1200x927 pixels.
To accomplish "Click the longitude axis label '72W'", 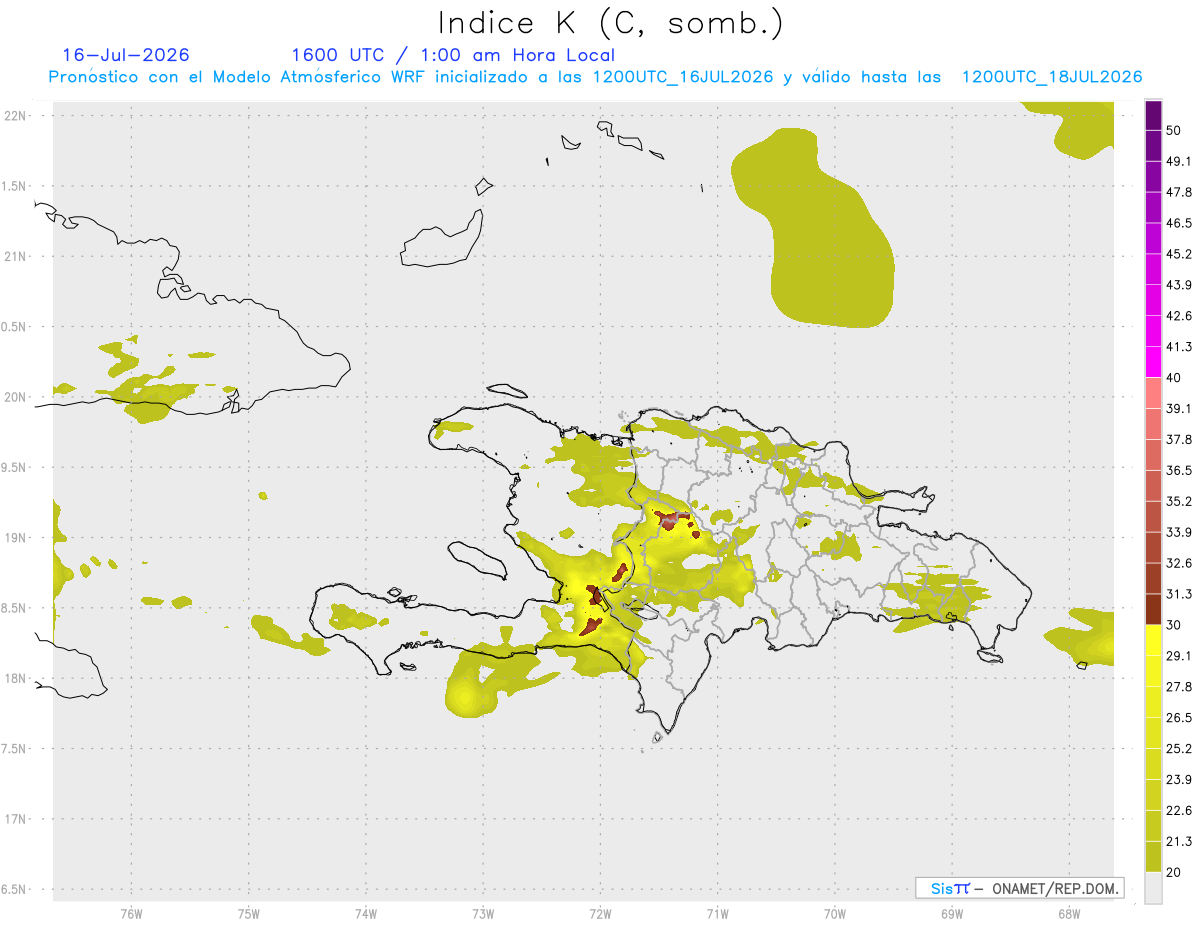I will click(601, 914).
